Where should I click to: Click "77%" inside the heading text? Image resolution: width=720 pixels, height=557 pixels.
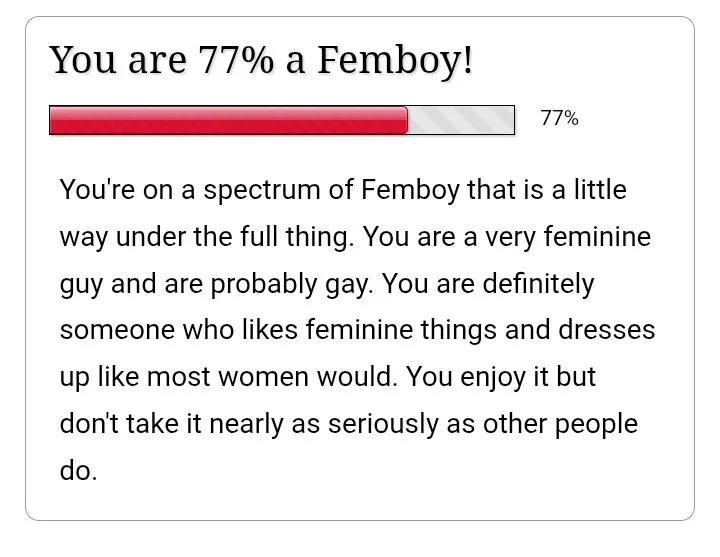[x=236, y=60]
